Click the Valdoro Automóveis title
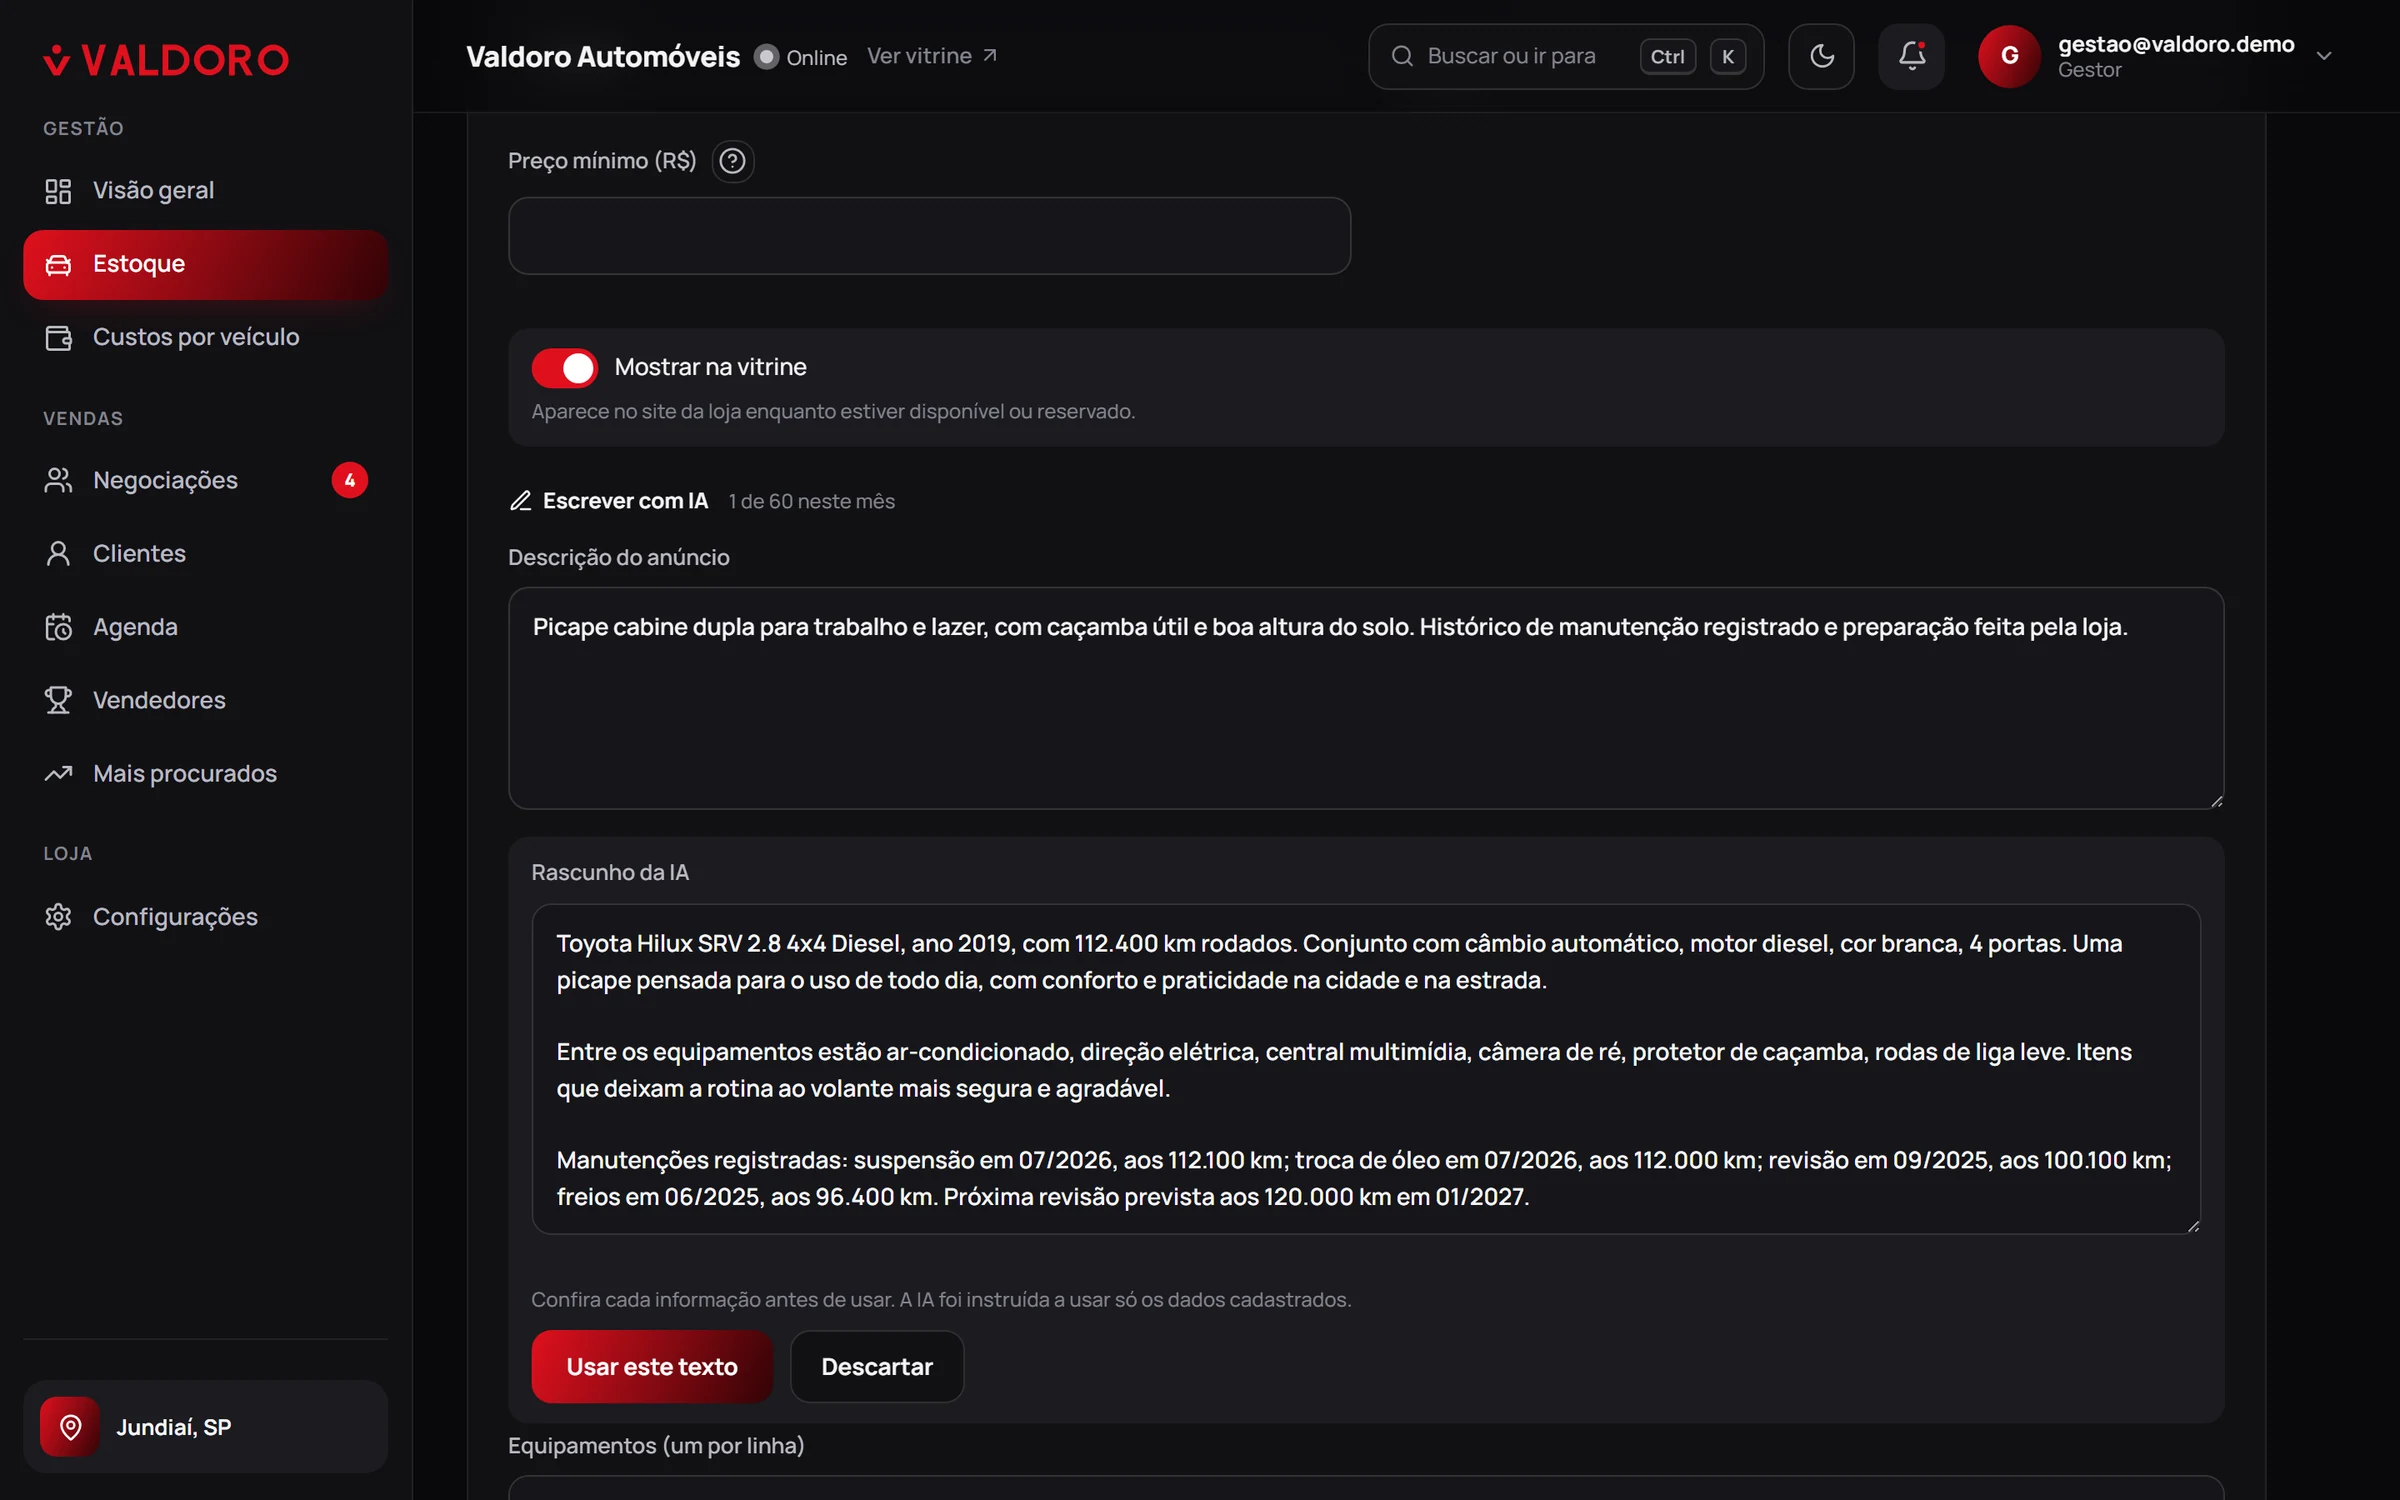 (x=603, y=57)
